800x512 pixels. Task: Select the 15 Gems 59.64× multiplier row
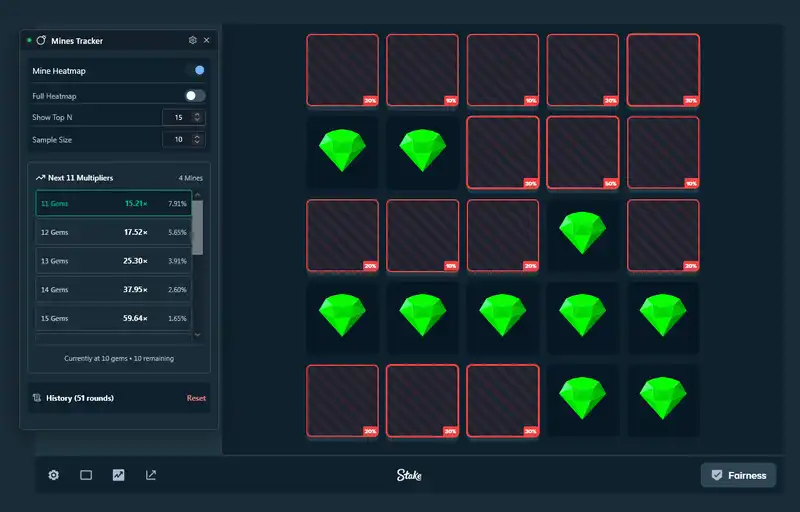coord(114,318)
